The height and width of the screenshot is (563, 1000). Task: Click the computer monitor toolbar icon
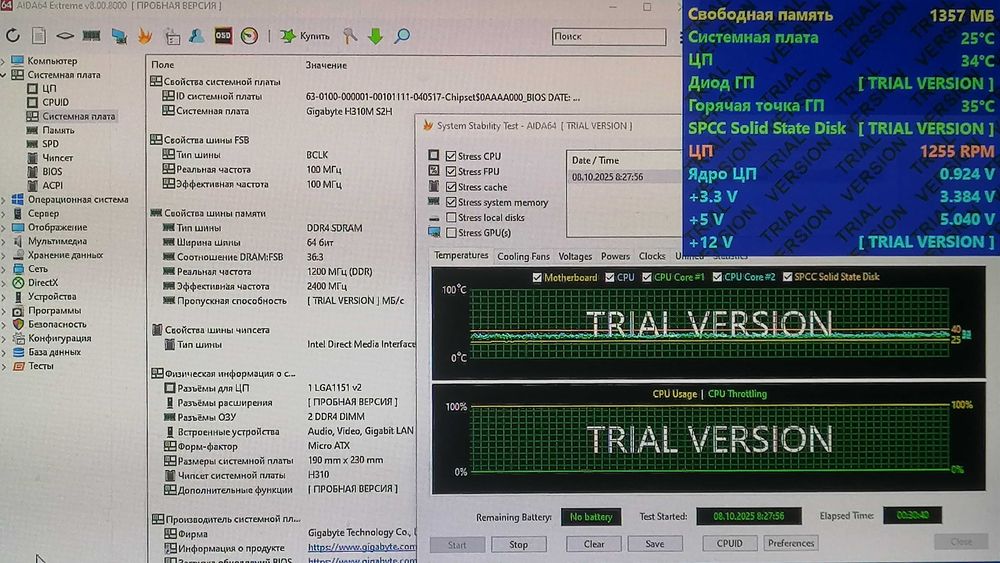119,36
